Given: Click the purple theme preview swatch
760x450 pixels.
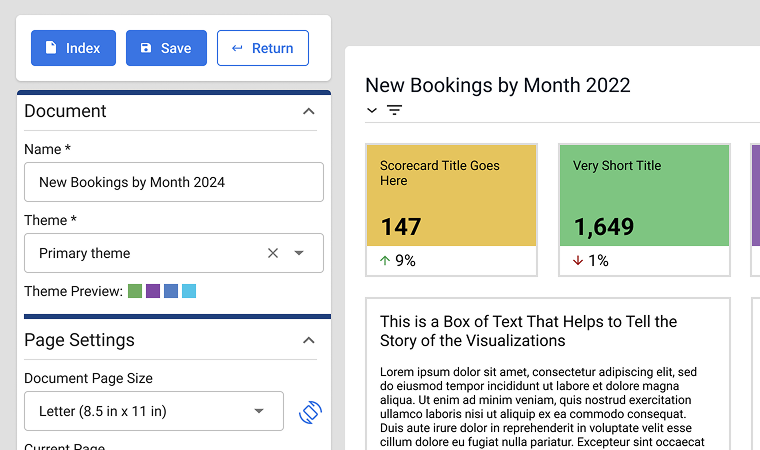Looking at the screenshot, I should (153, 291).
